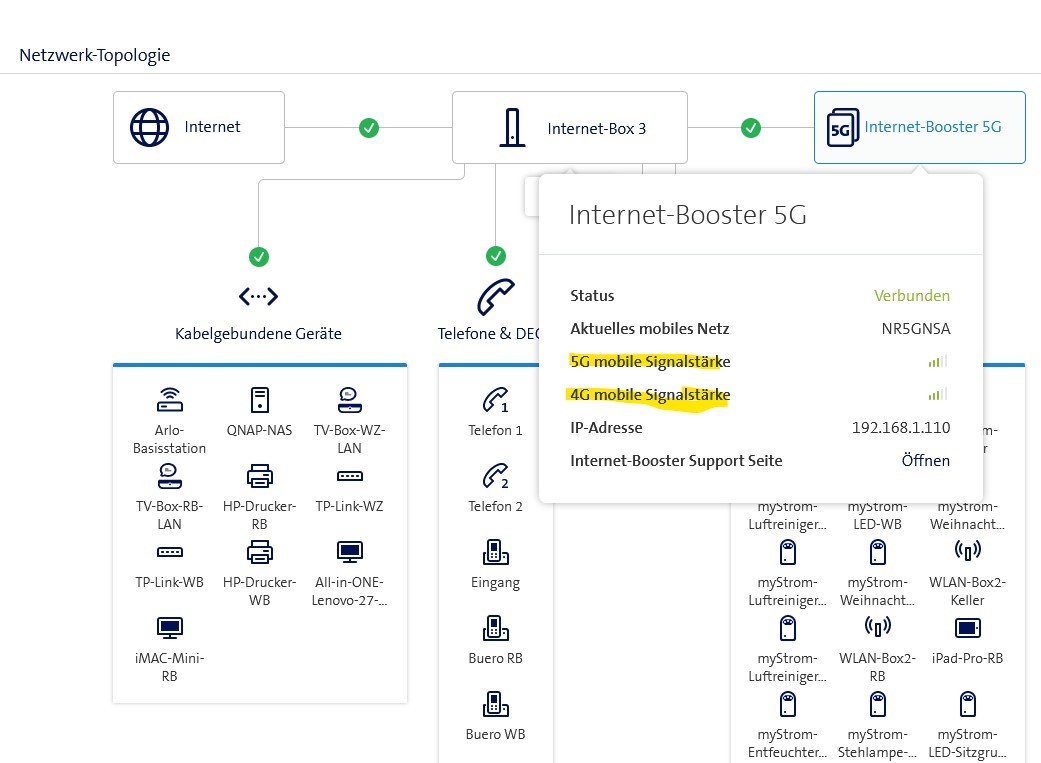Viewport: 1041px width, 763px height.
Task: Click Öffnen for Internet-Booster support page
Action: [x=925, y=461]
